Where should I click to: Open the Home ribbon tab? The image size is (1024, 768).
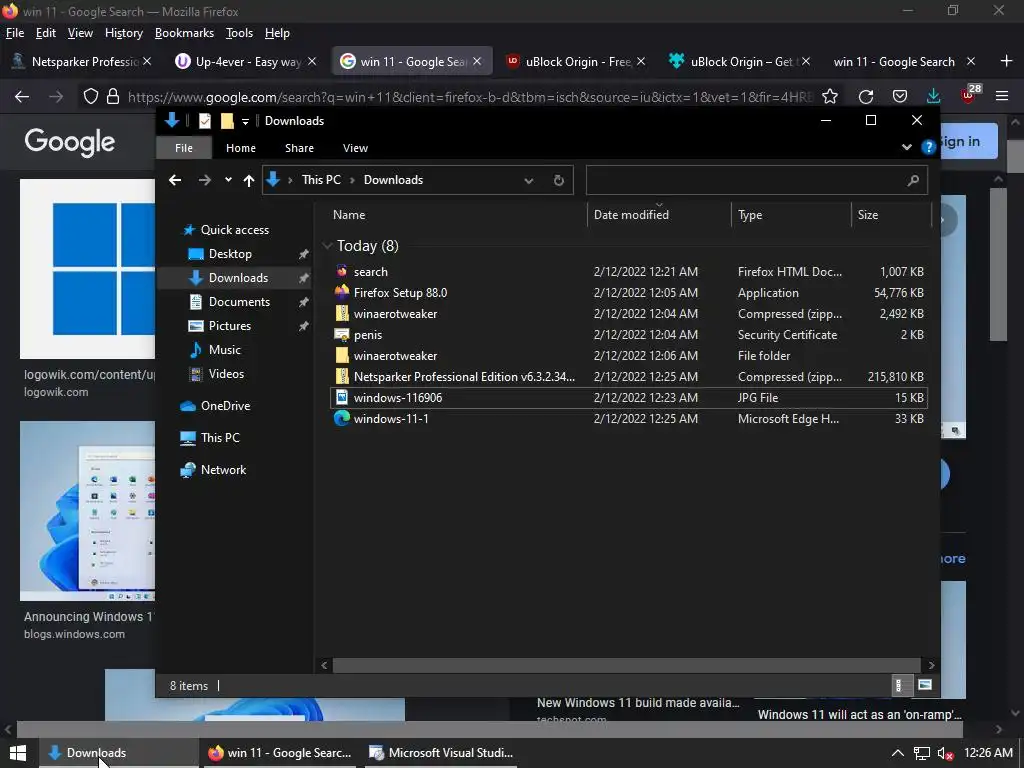(240, 148)
